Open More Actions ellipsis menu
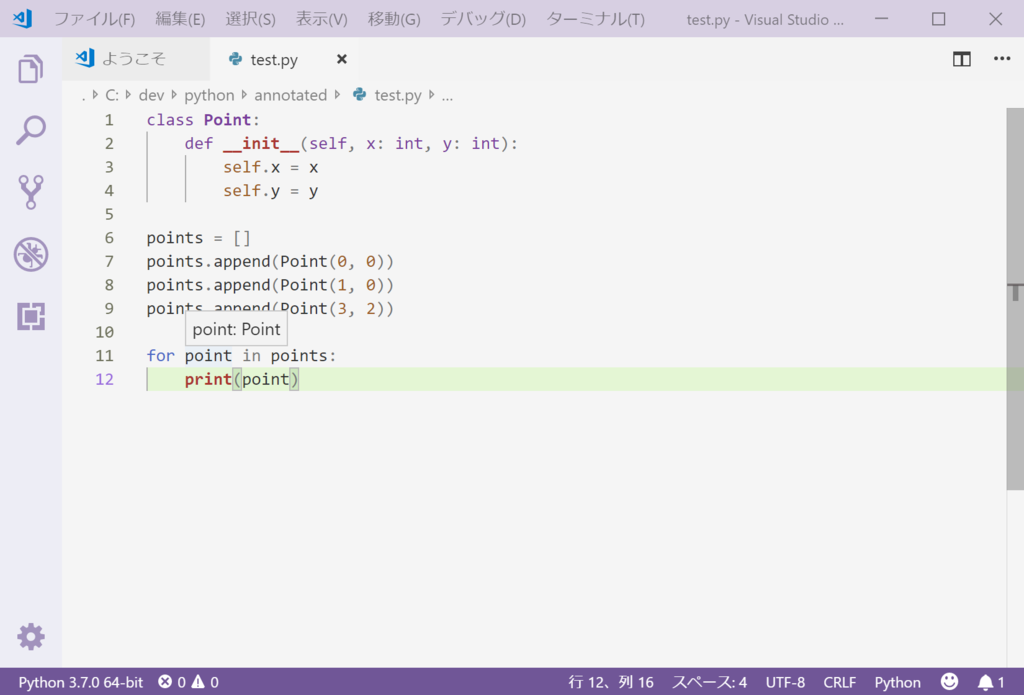The height and width of the screenshot is (695, 1024). click(1002, 59)
